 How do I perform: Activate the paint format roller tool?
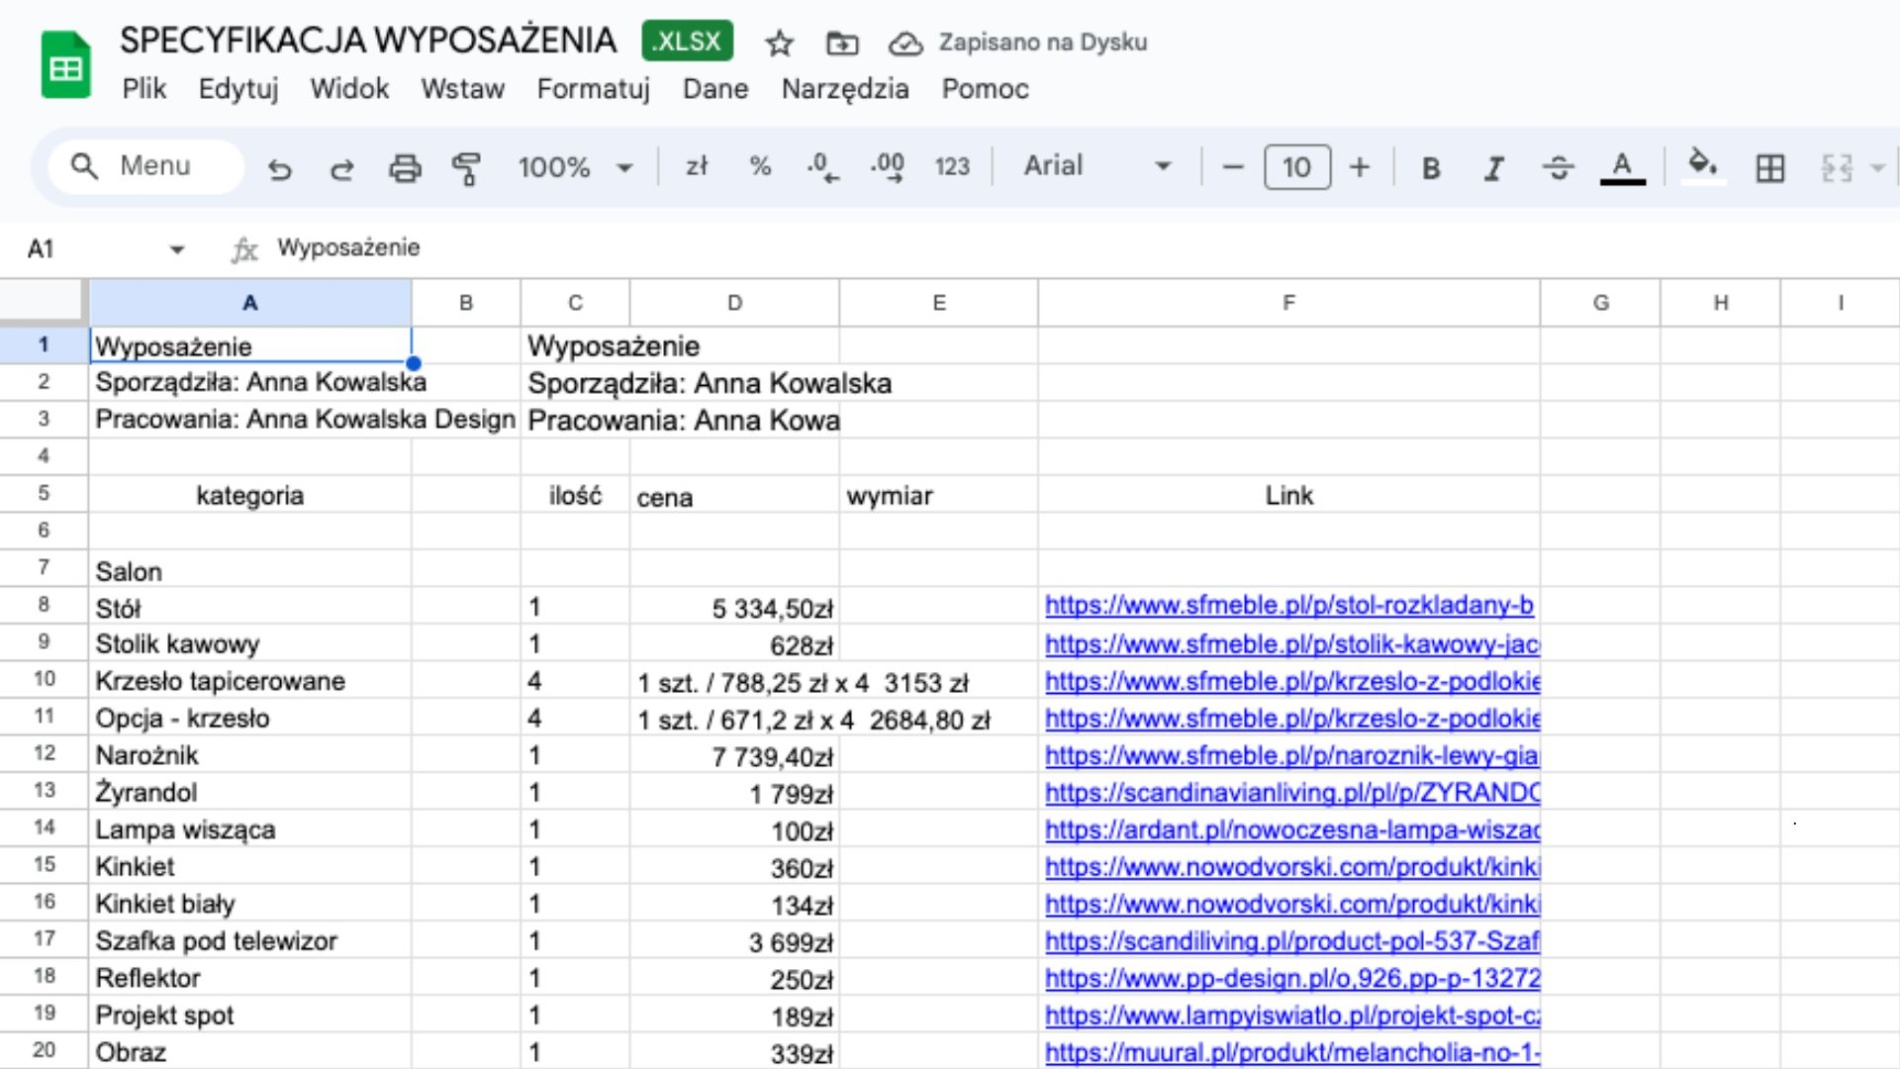point(467,168)
